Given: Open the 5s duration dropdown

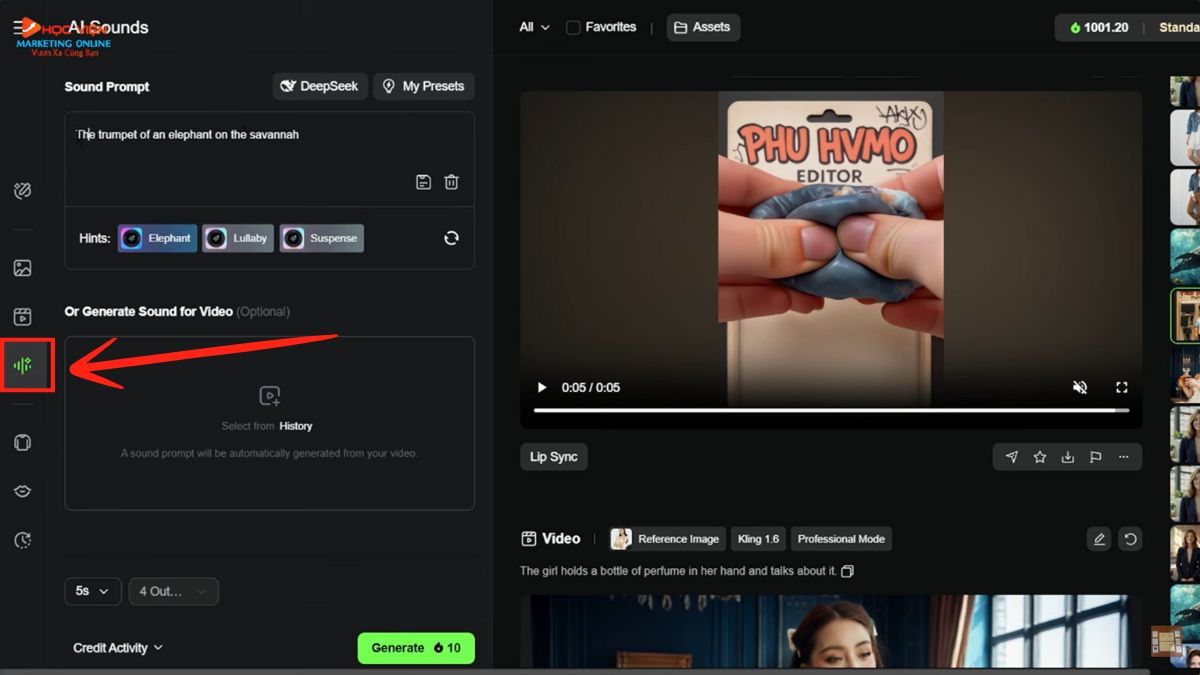Looking at the screenshot, I should [93, 591].
